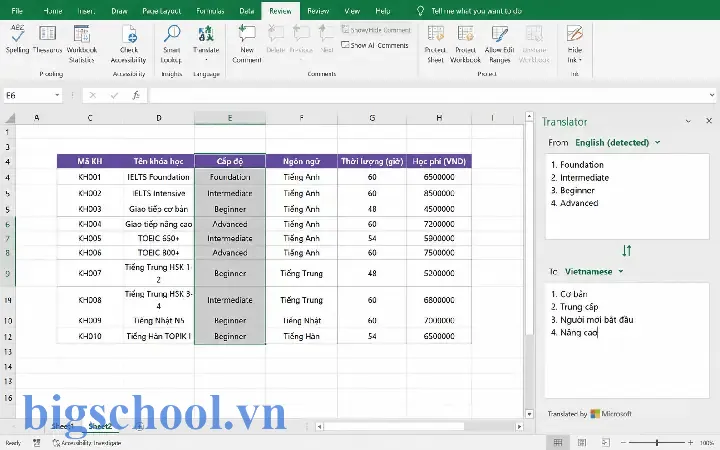Open Smart Lookup
The width and height of the screenshot is (720, 450).
pyautogui.click(x=172, y=44)
